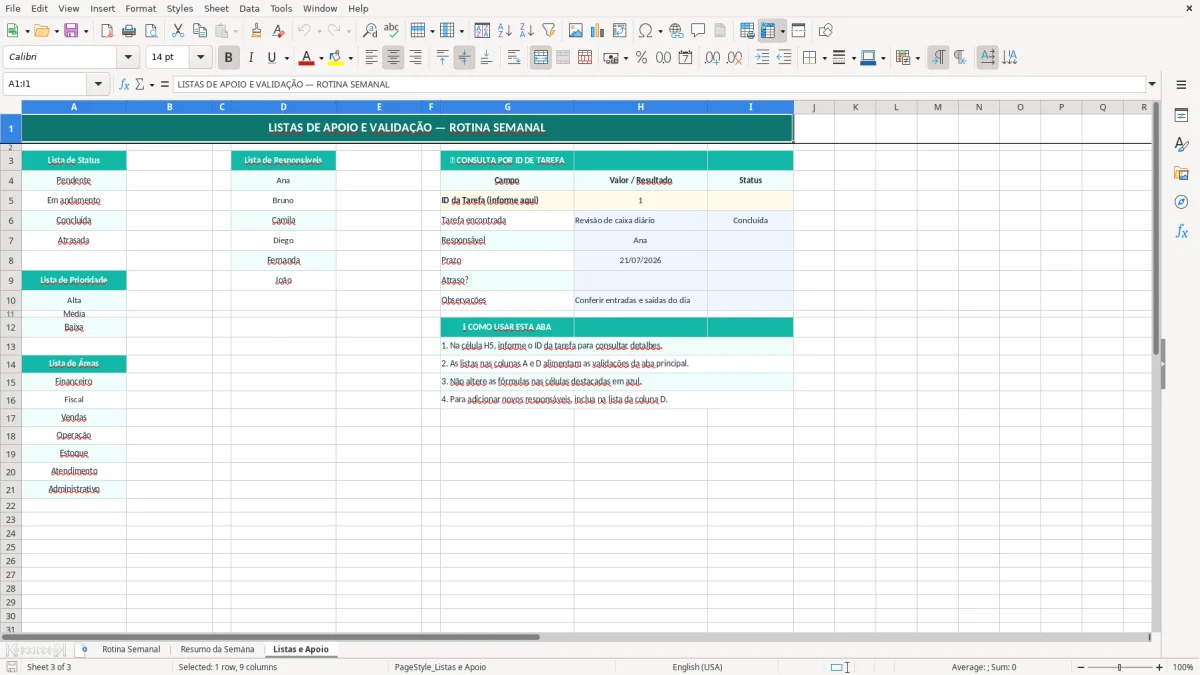Expand the font color dropdown arrow
Viewport: 1200px width, 675px height.
(321, 58)
